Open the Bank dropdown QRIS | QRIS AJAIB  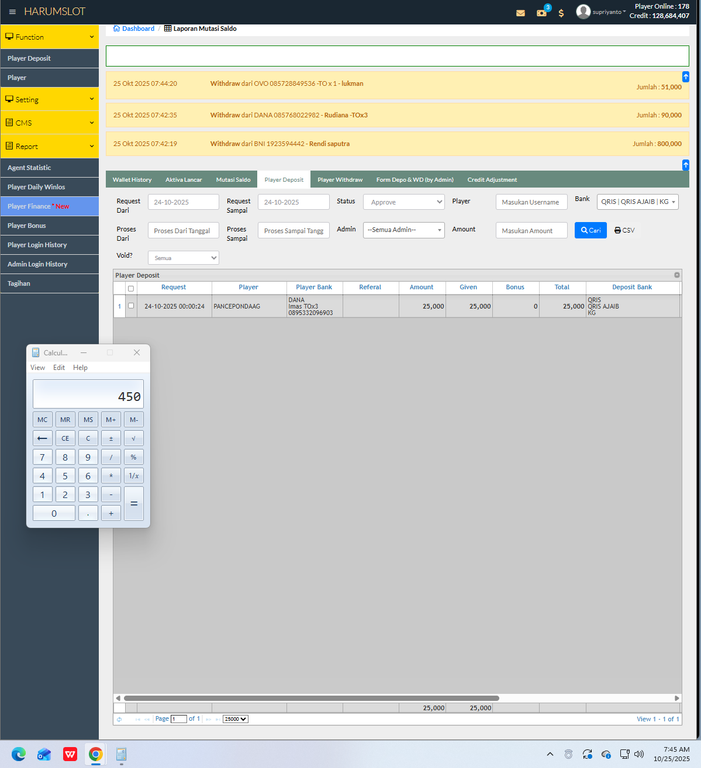(637, 202)
